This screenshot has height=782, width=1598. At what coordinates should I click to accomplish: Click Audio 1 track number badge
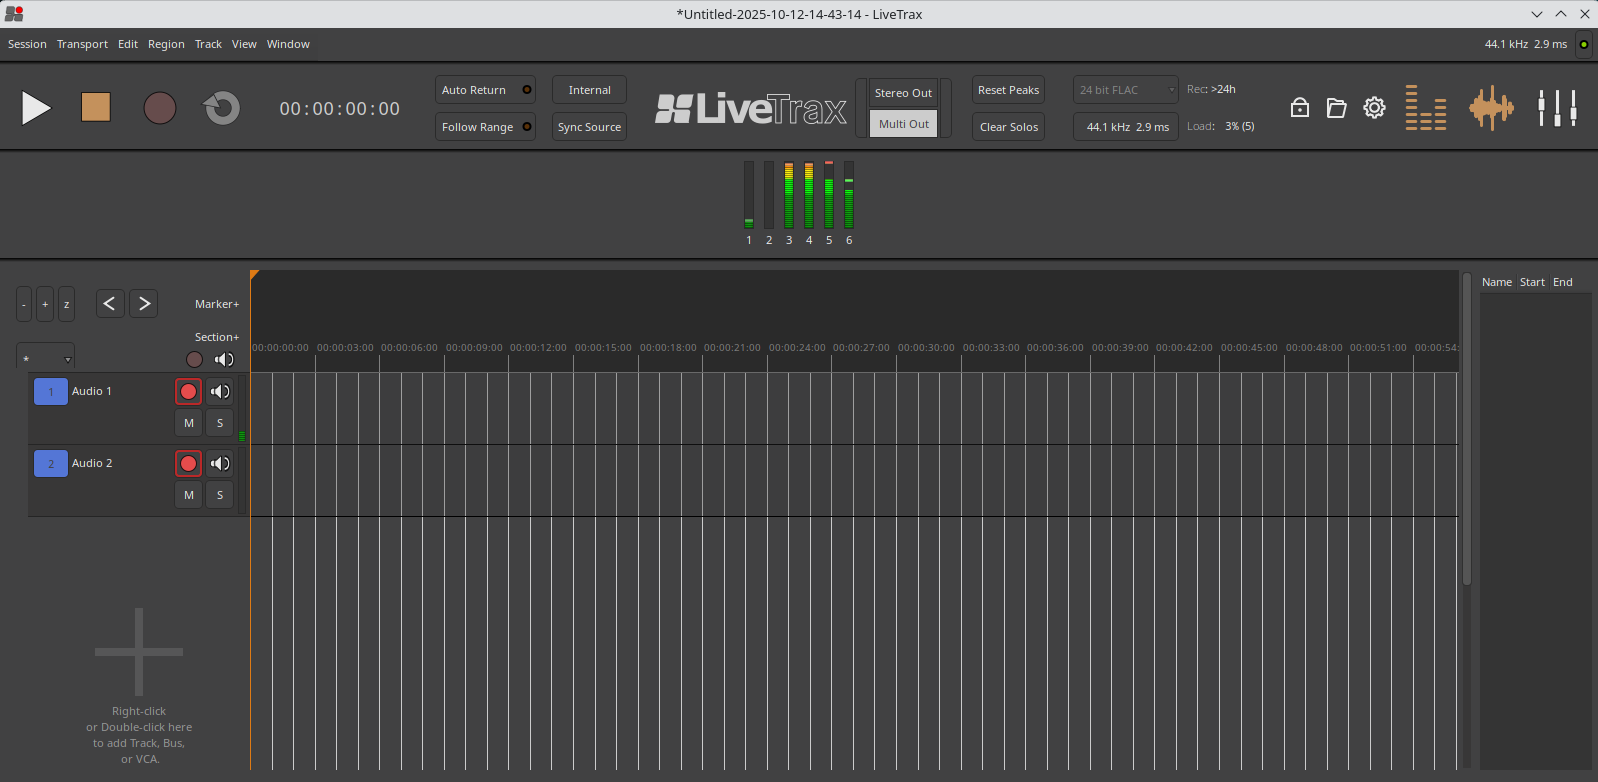(51, 392)
